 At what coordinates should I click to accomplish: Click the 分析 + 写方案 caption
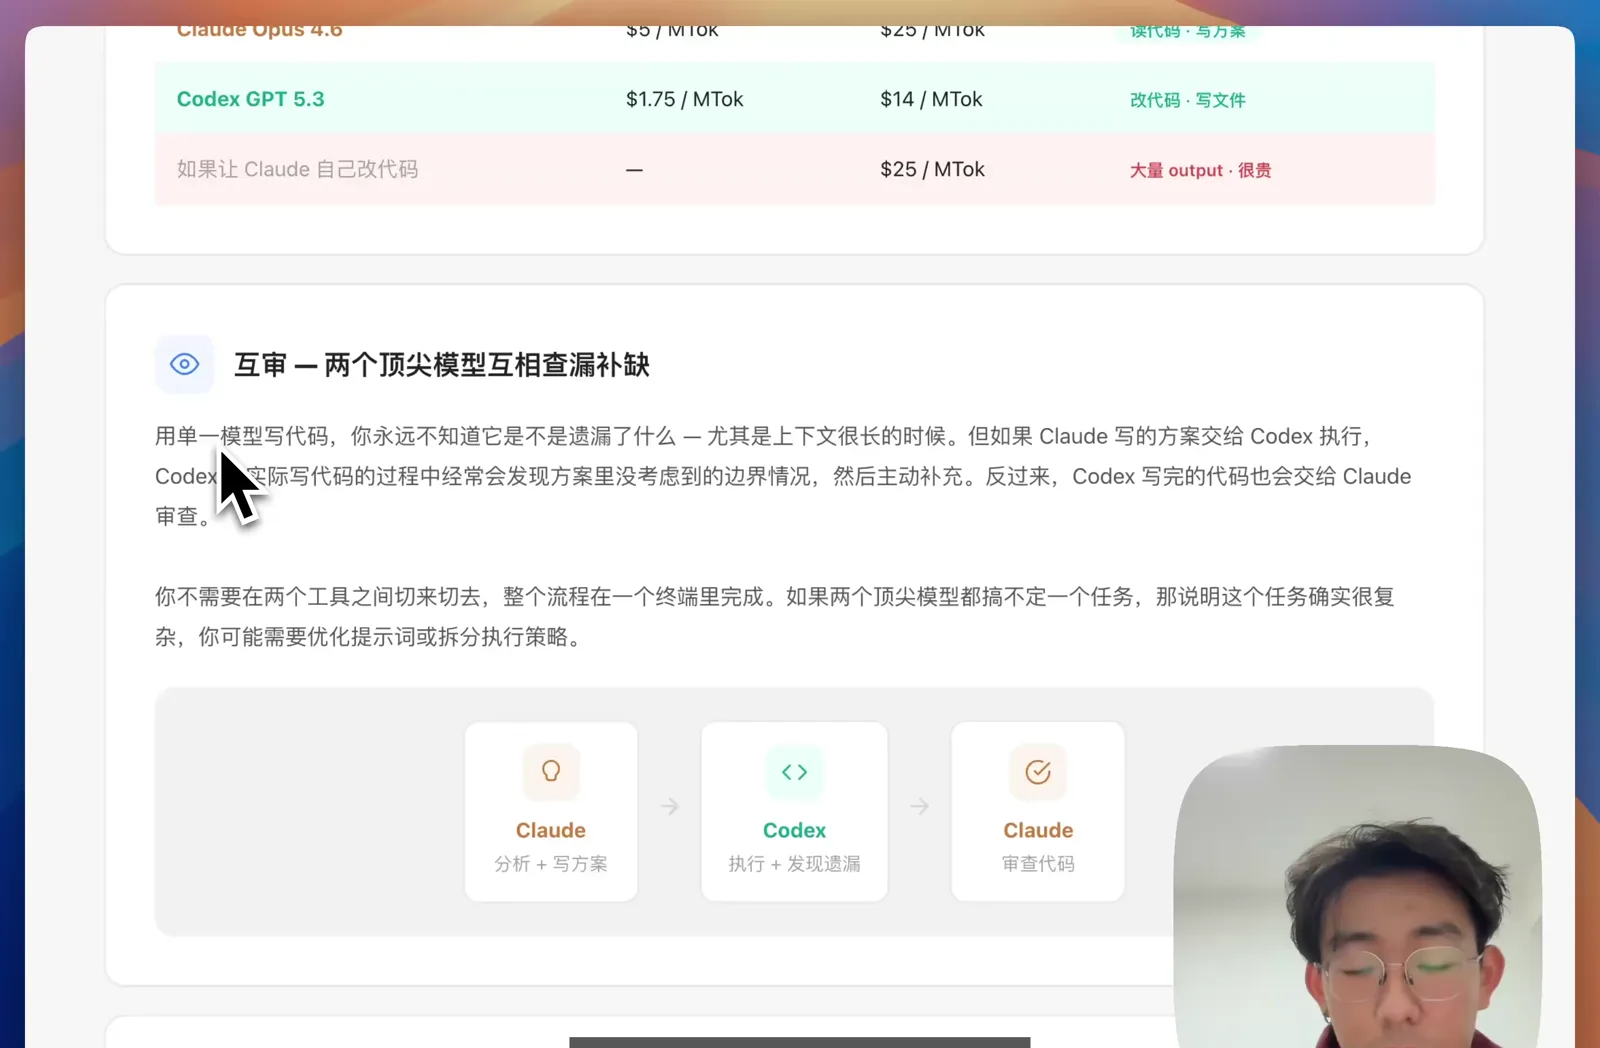[551, 864]
